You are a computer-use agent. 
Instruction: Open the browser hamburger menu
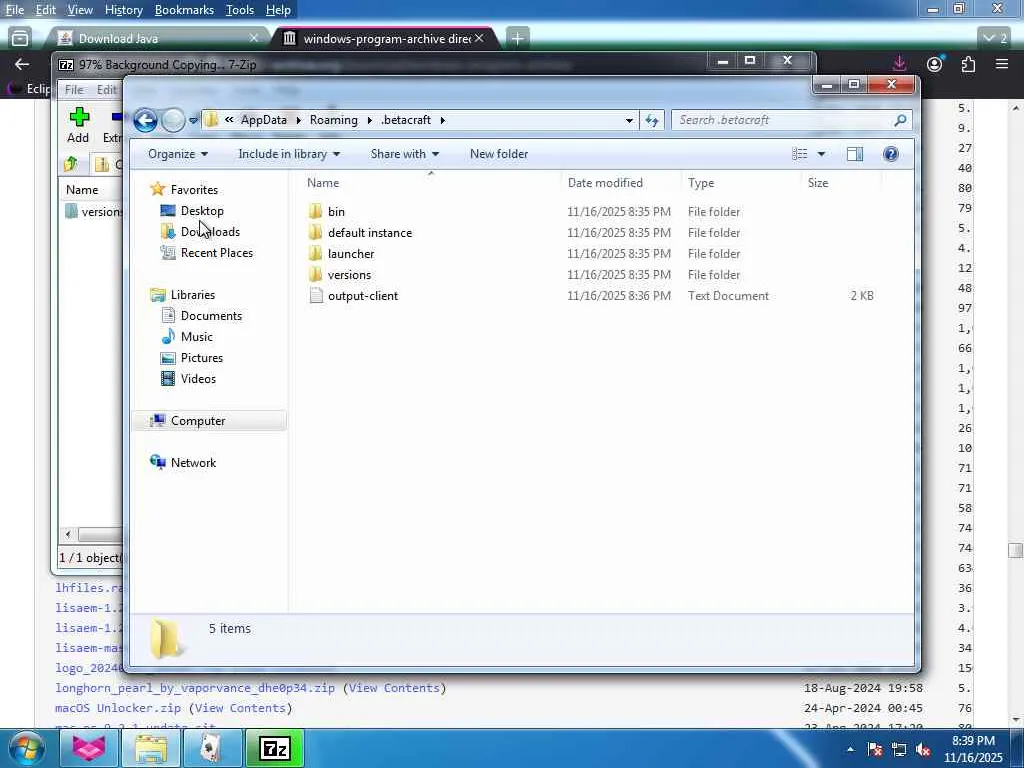pos(1002,64)
